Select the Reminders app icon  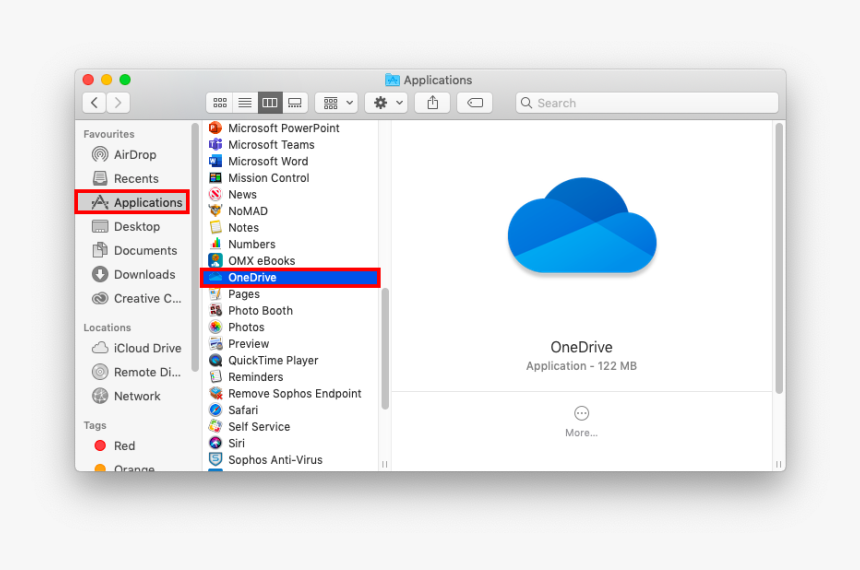(x=216, y=377)
